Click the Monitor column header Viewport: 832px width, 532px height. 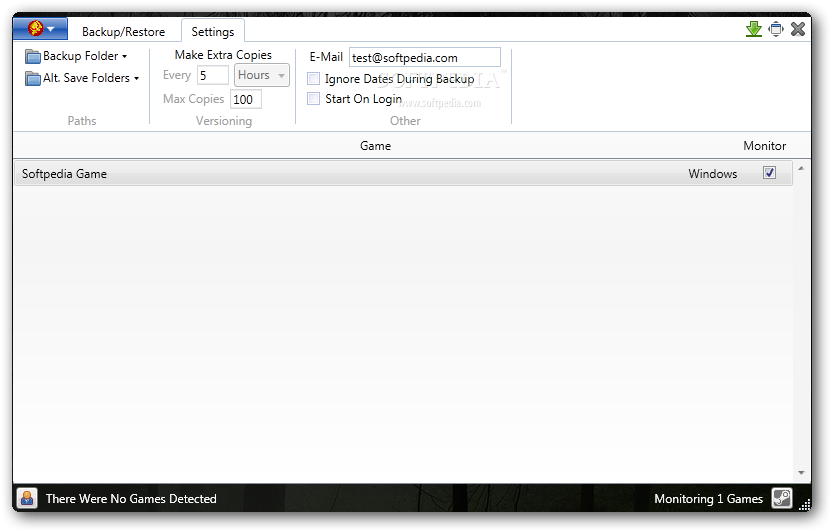tap(764, 146)
